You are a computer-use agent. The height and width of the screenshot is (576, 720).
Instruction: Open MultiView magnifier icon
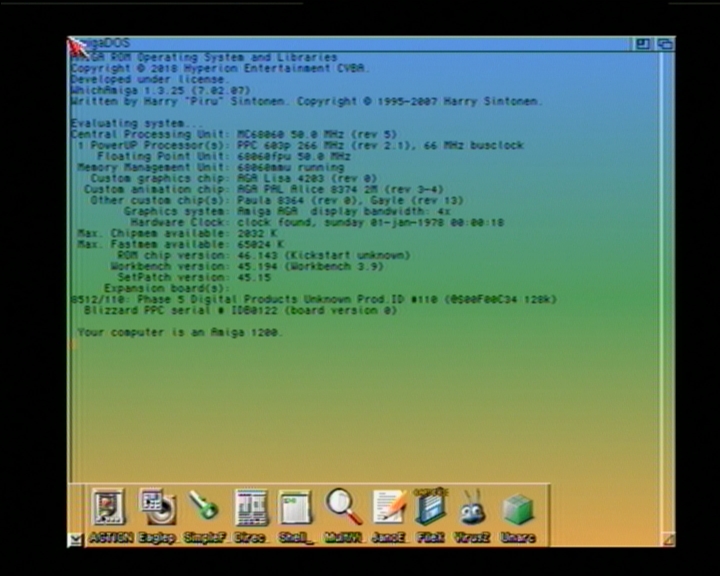[x=342, y=509]
